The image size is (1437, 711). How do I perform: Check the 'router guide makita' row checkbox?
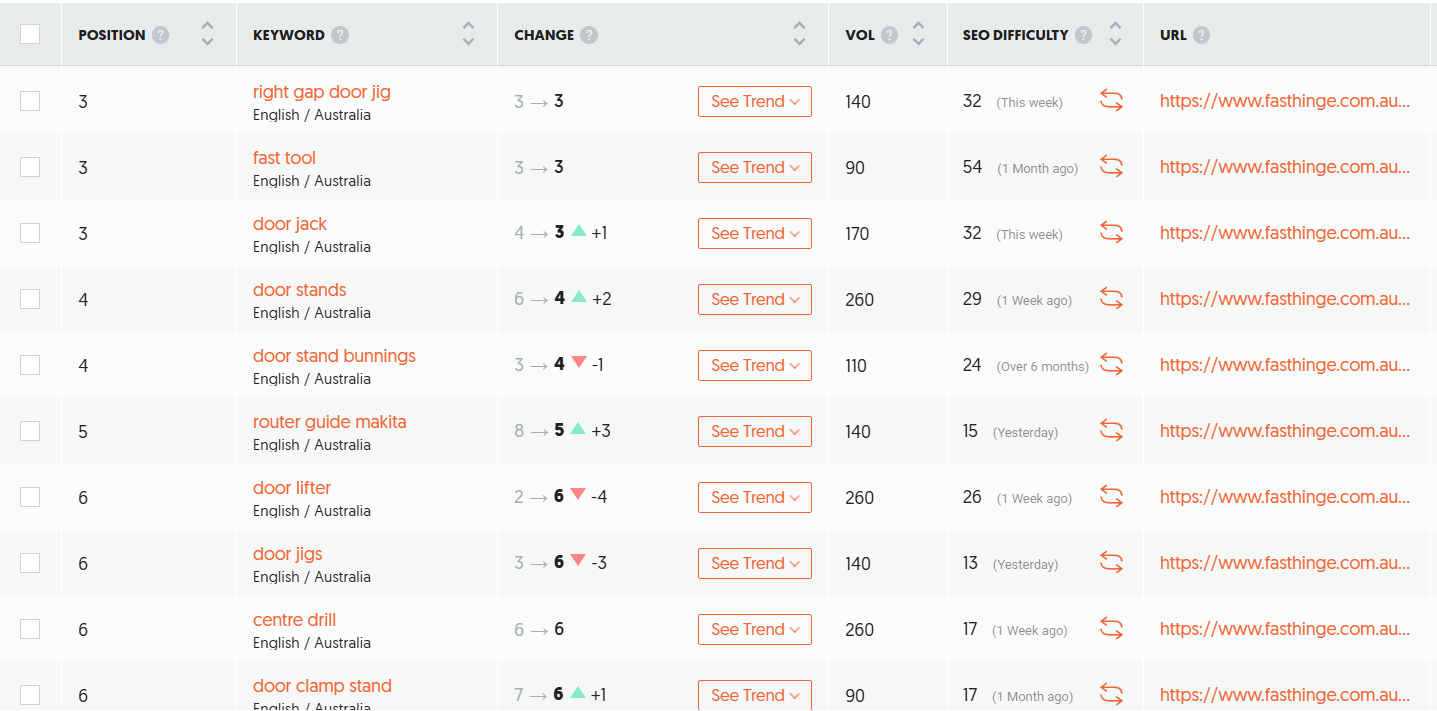point(30,431)
